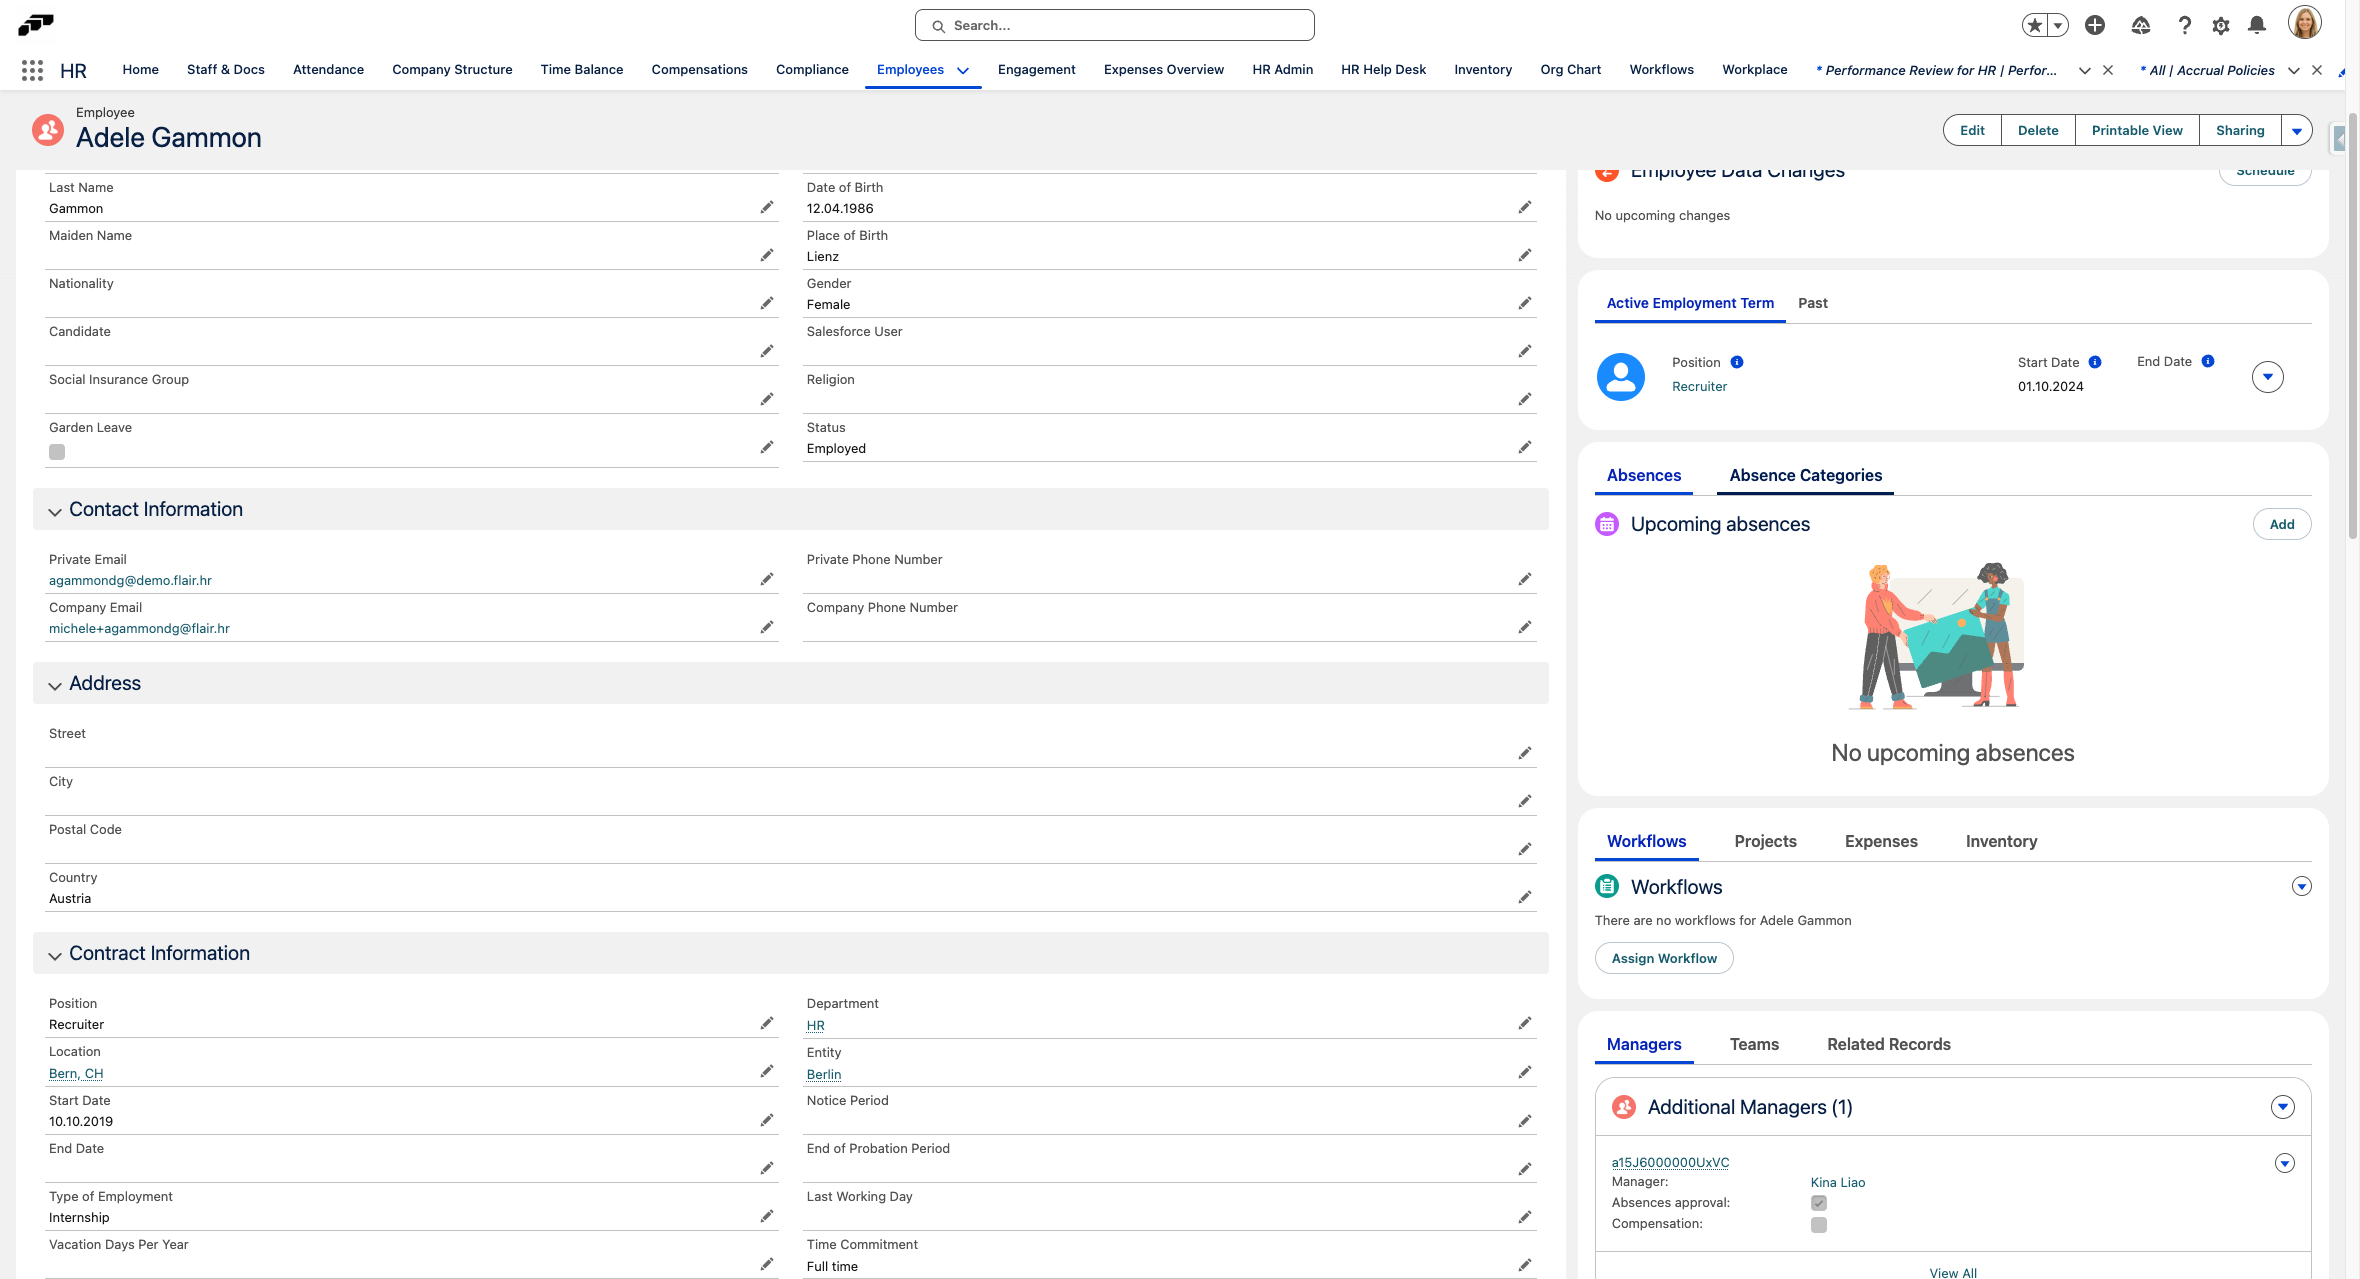
Task: Click the Assign Workflow button
Action: [1663, 958]
